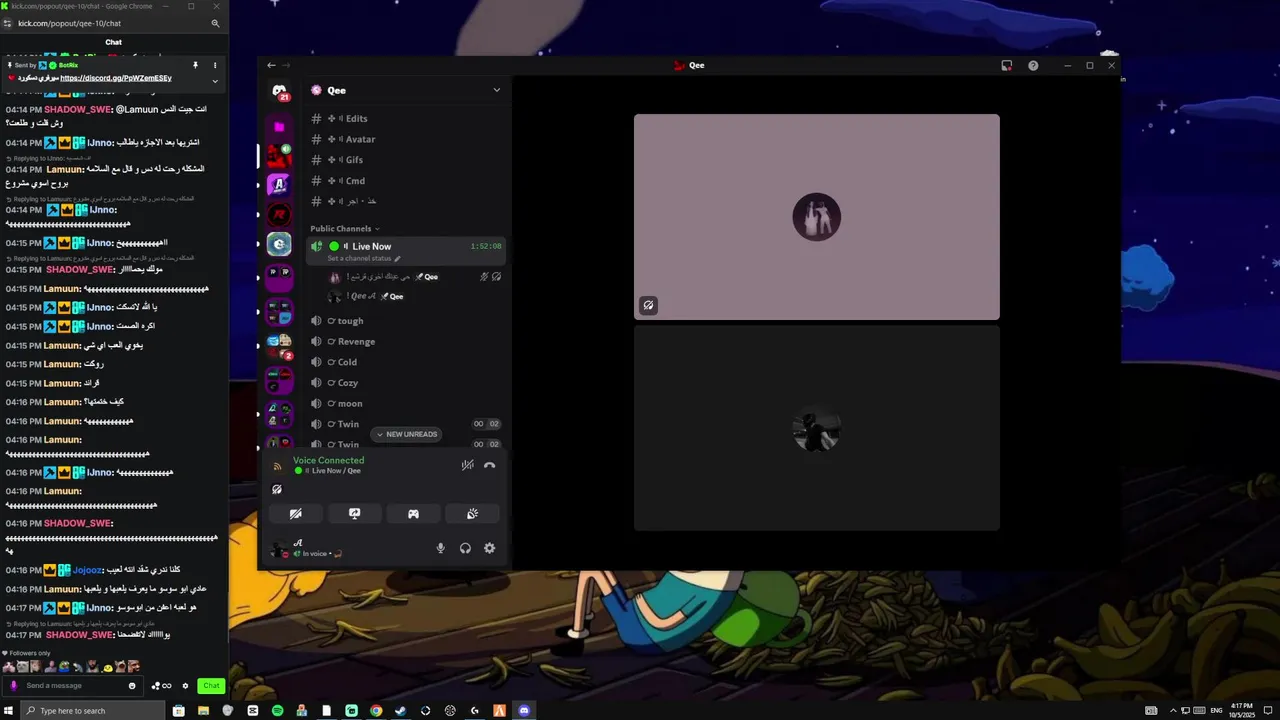Join the Cold voice channel
Screen dimensions: 1280x720
click(405, 362)
